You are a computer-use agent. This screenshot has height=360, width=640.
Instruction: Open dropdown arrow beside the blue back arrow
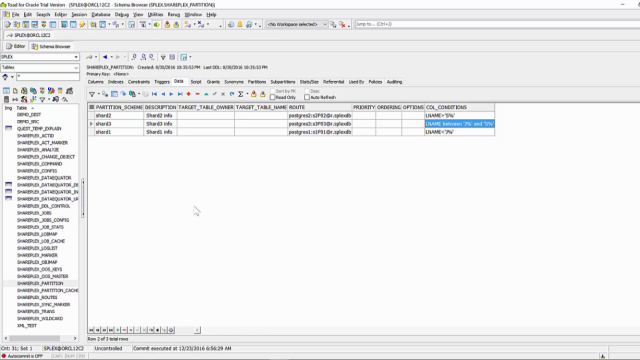click(x=111, y=57)
